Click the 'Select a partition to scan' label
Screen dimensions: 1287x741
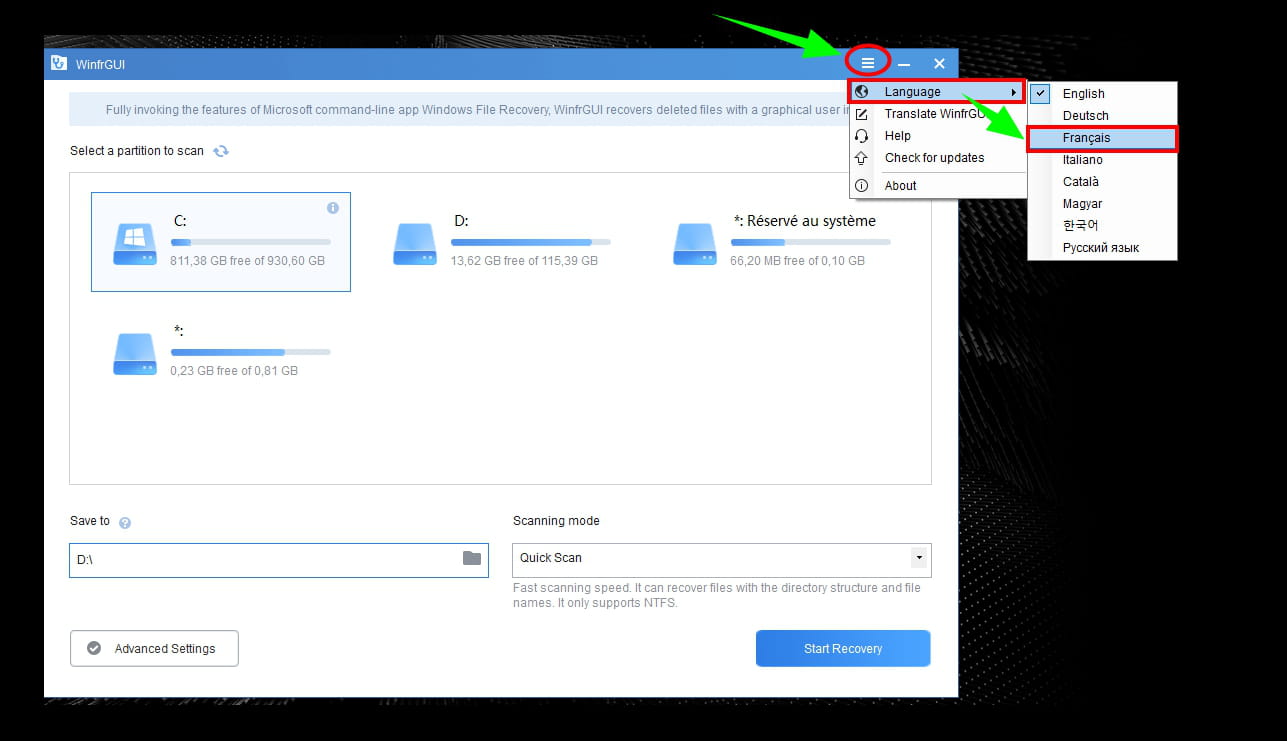click(137, 151)
